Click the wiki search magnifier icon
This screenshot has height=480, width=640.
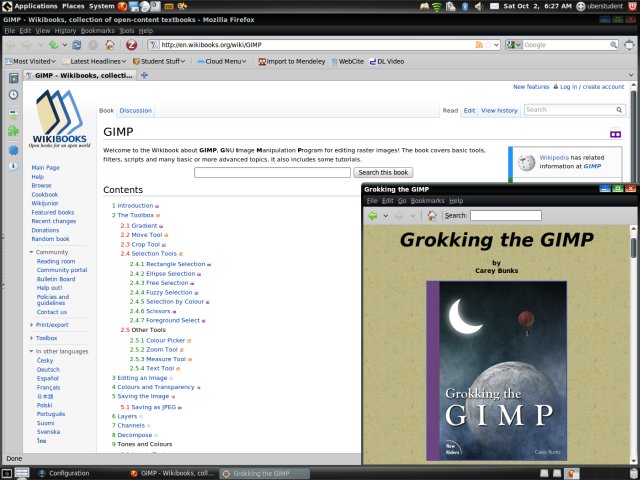619,110
